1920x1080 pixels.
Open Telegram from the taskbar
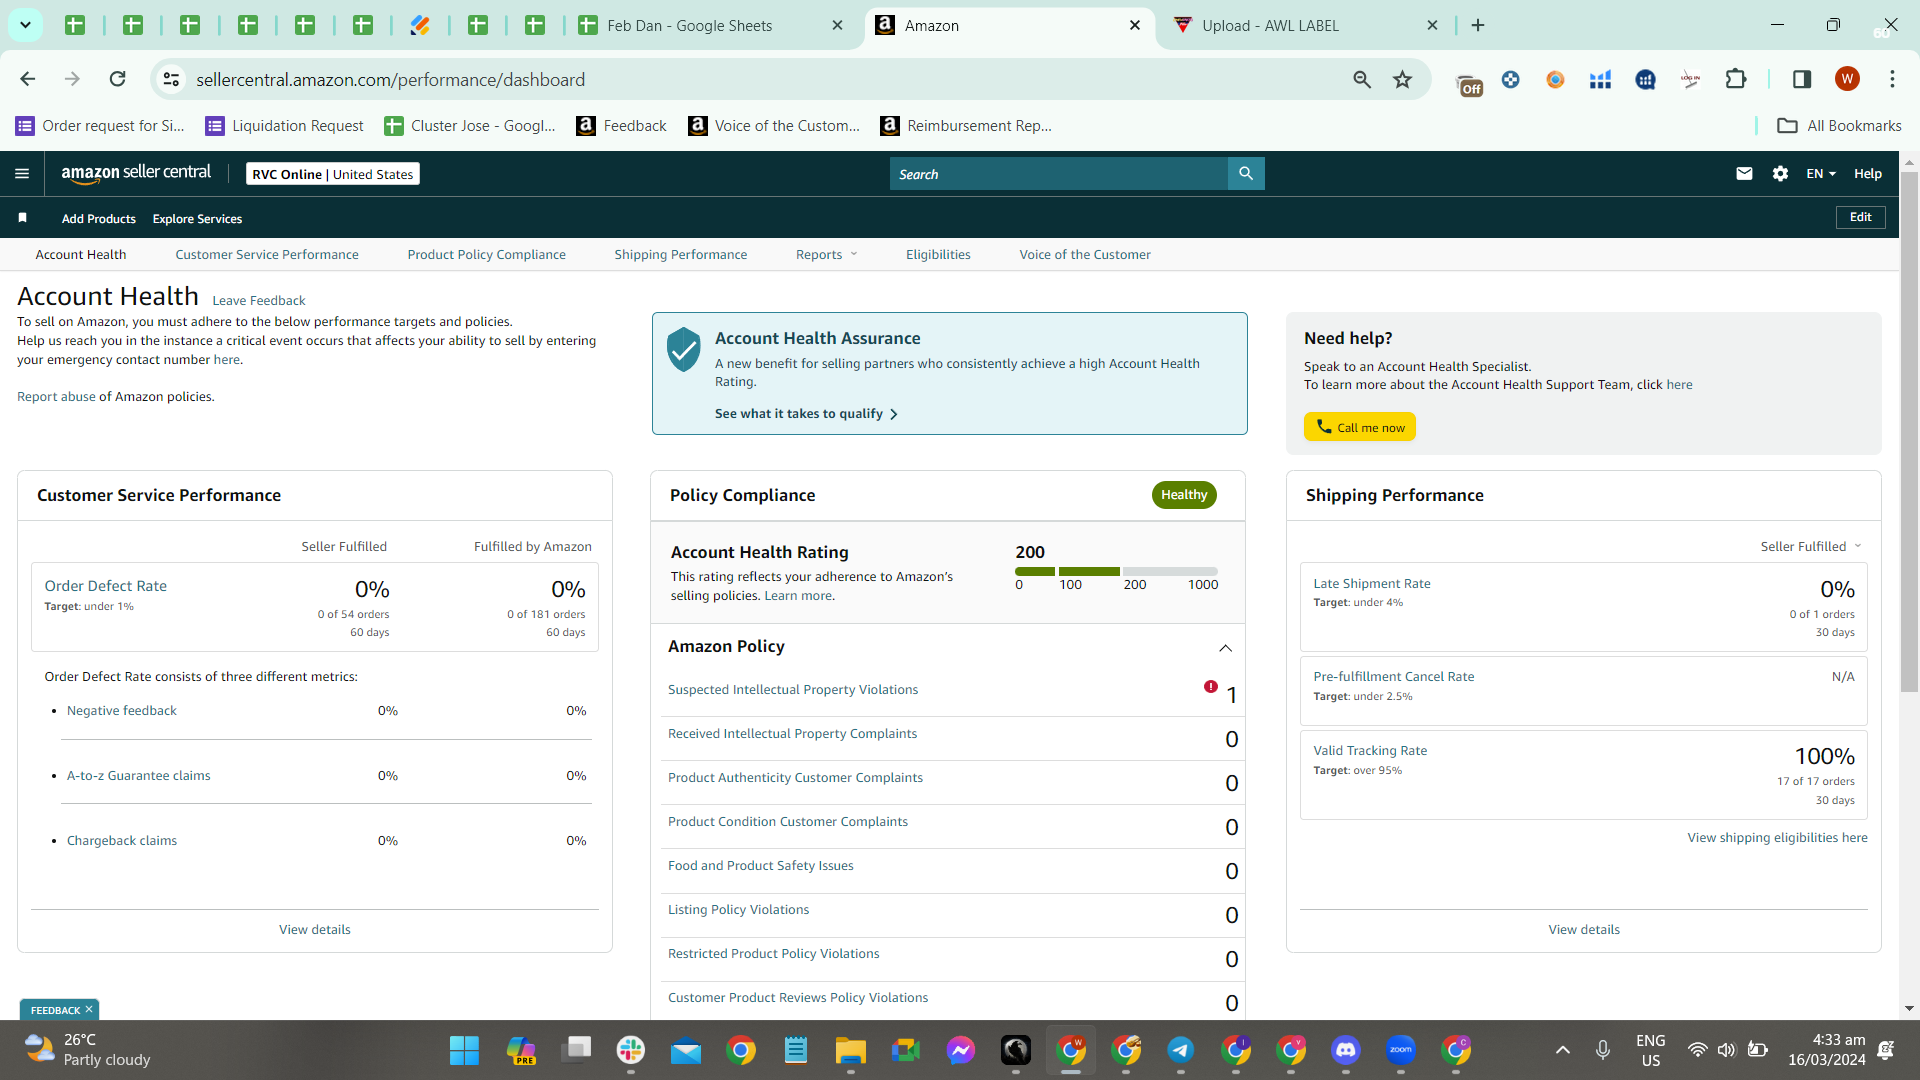(x=1181, y=1050)
